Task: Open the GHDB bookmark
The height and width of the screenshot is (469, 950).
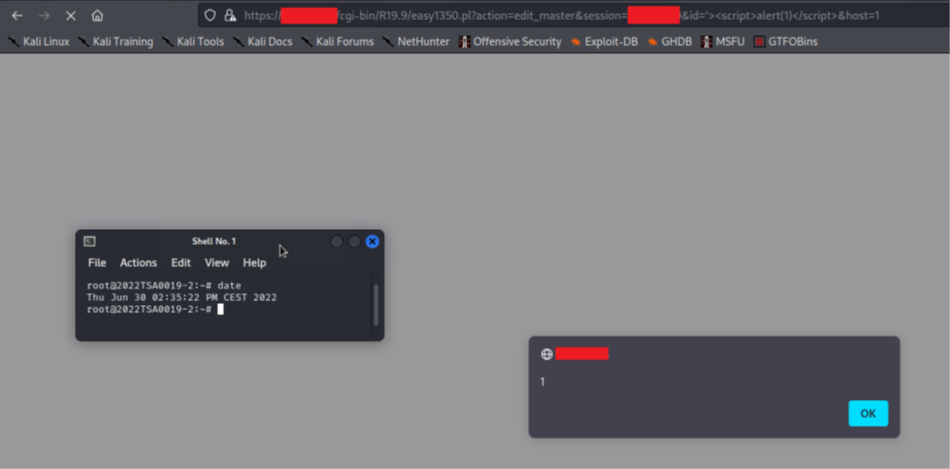Action: click(669, 42)
